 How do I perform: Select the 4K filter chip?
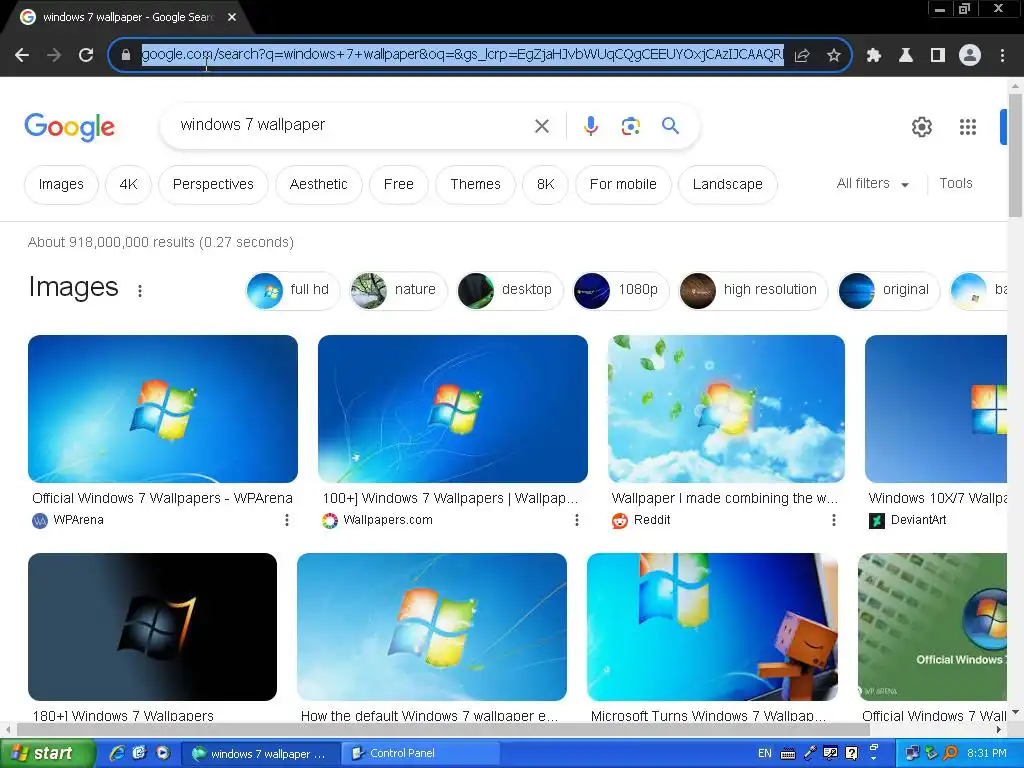[x=129, y=184]
